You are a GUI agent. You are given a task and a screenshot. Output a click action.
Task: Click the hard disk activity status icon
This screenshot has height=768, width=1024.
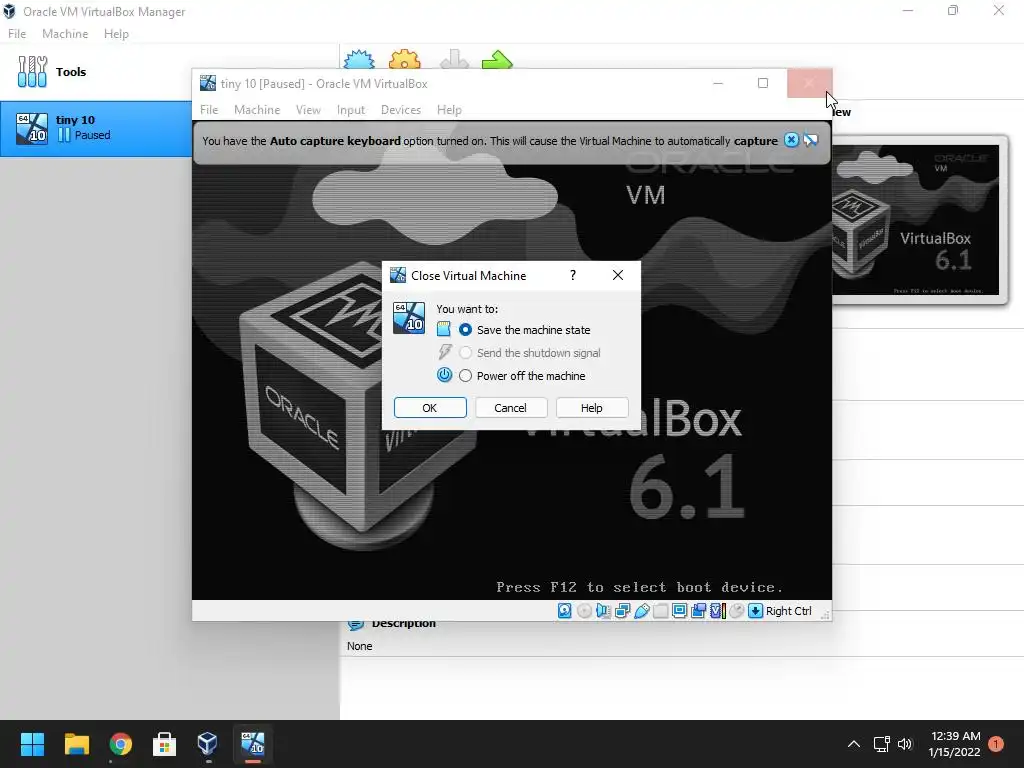click(565, 611)
